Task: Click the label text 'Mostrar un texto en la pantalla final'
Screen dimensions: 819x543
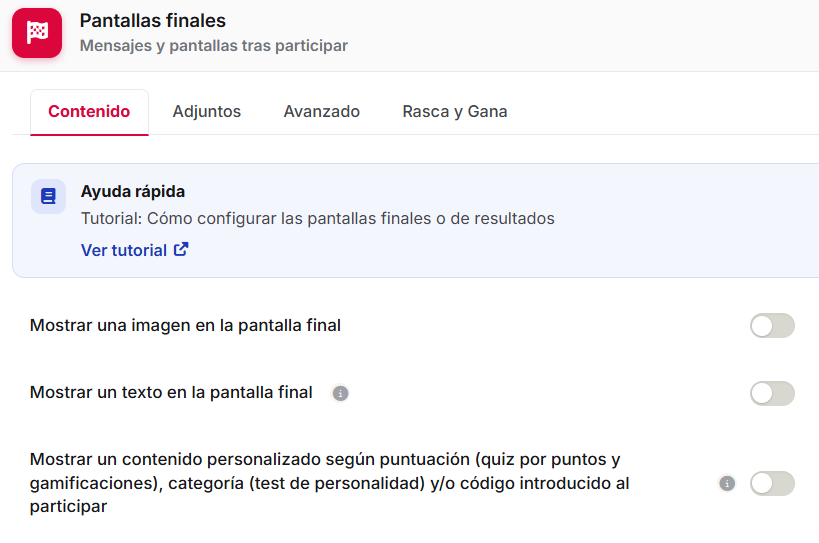Action: pyautogui.click(x=171, y=392)
